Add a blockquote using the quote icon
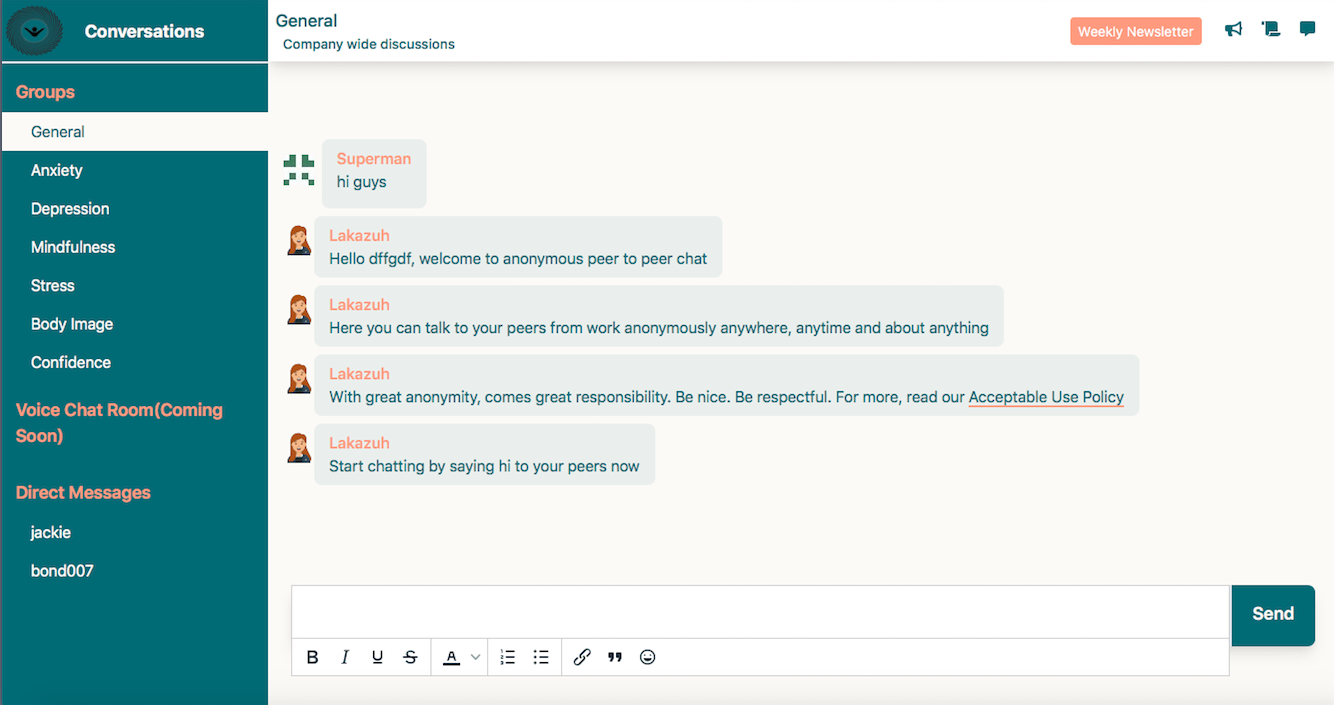The height and width of the screenshot is (705, 1334). (615, 657)
